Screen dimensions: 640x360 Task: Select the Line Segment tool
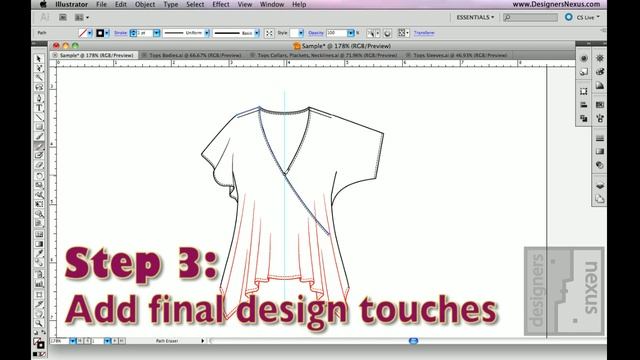(x=39, y=117)
